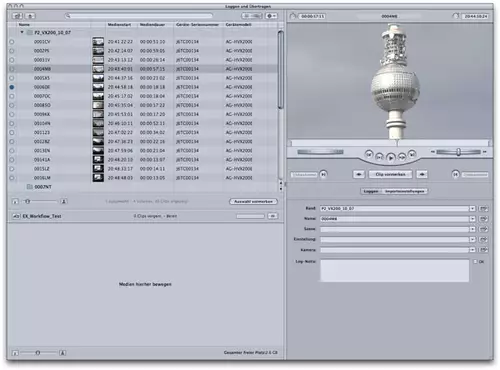Click the mark Out point button

click(x=455, y=174)
